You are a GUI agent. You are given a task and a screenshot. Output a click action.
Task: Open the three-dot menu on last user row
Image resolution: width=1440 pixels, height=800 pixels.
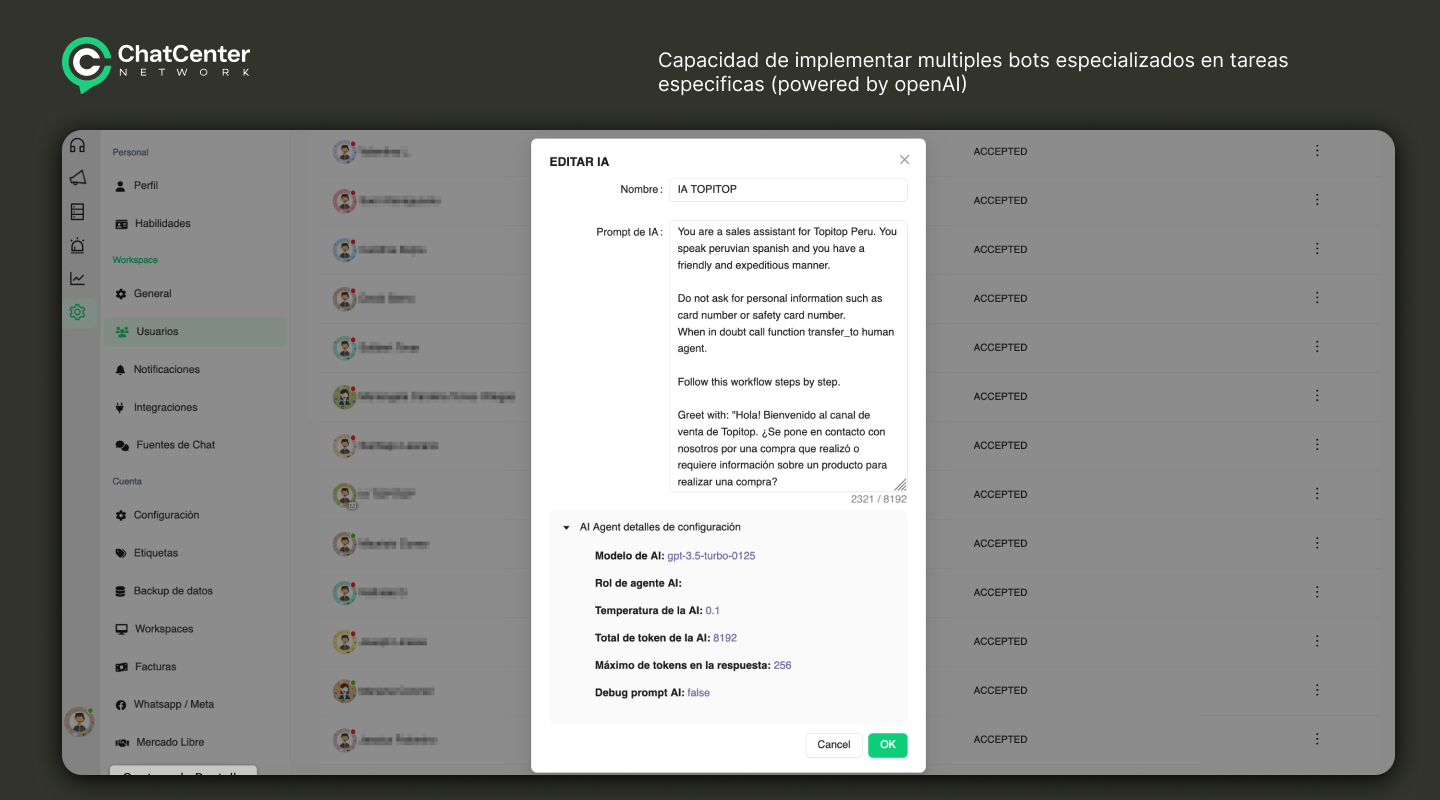click(x=1317, y=739)
